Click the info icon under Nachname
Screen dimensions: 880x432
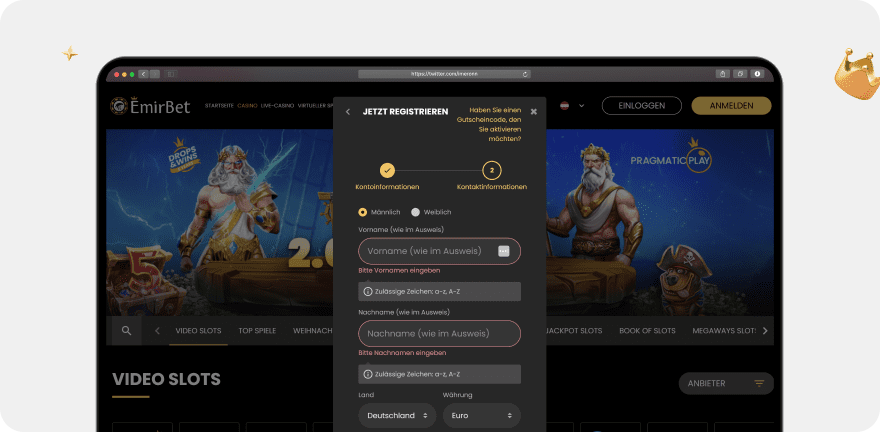(x=368, y=374)
